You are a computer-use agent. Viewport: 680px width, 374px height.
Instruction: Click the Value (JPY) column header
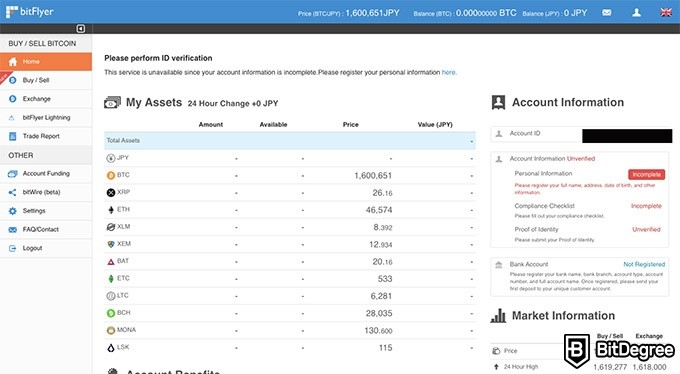coord(435,125)
